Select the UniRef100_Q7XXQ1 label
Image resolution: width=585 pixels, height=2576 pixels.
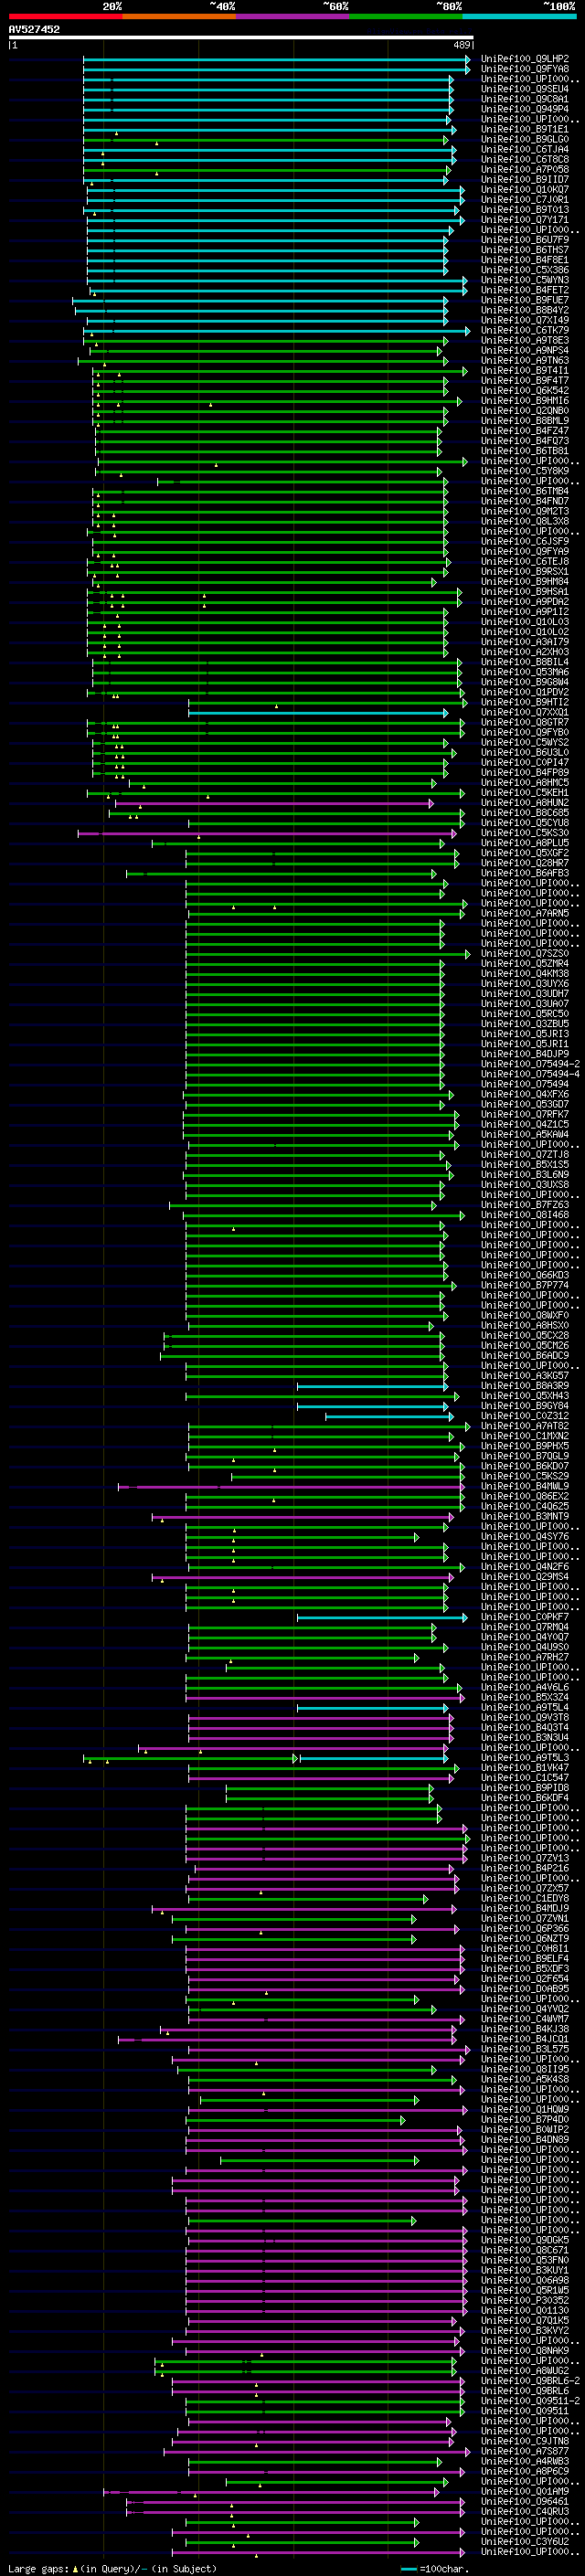click(525, 712)
